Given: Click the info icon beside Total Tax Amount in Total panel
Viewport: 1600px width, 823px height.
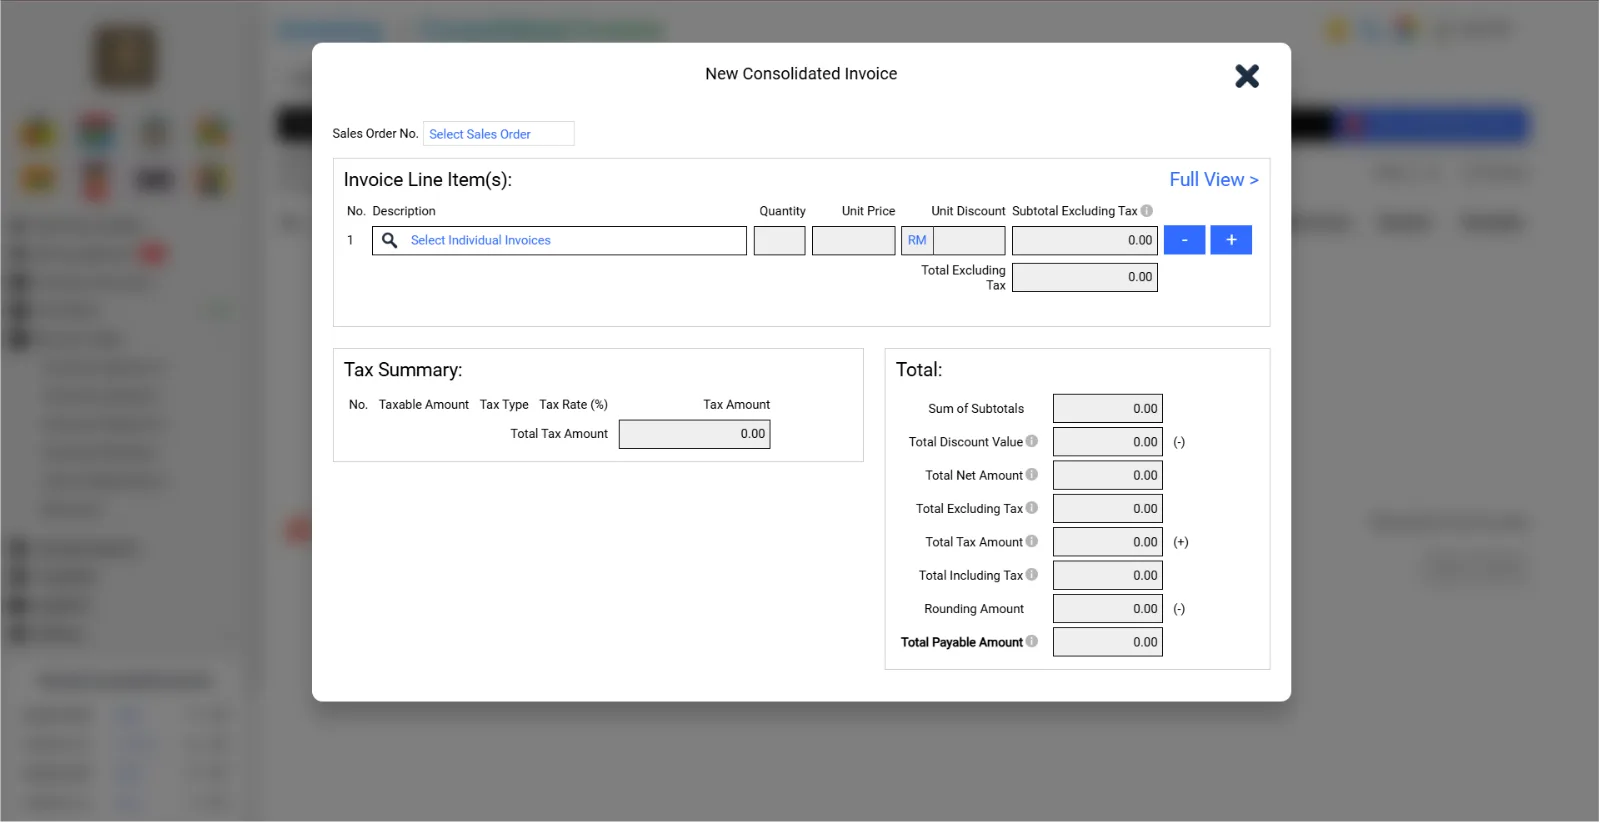Looking at the screenshot, I should 1032,542.
